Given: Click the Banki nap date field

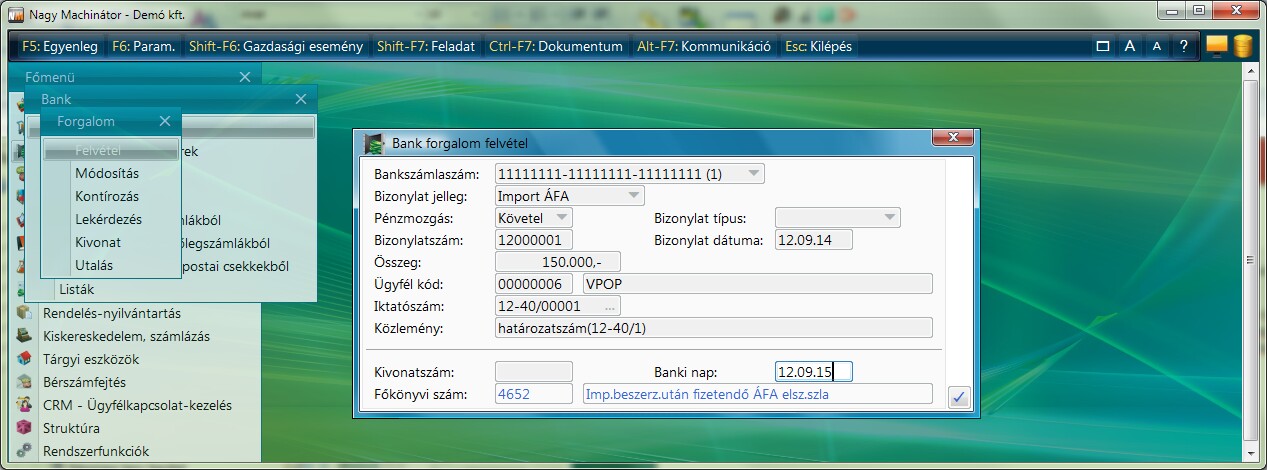Looking at the screenshot, I should click(x=812, y=372).
